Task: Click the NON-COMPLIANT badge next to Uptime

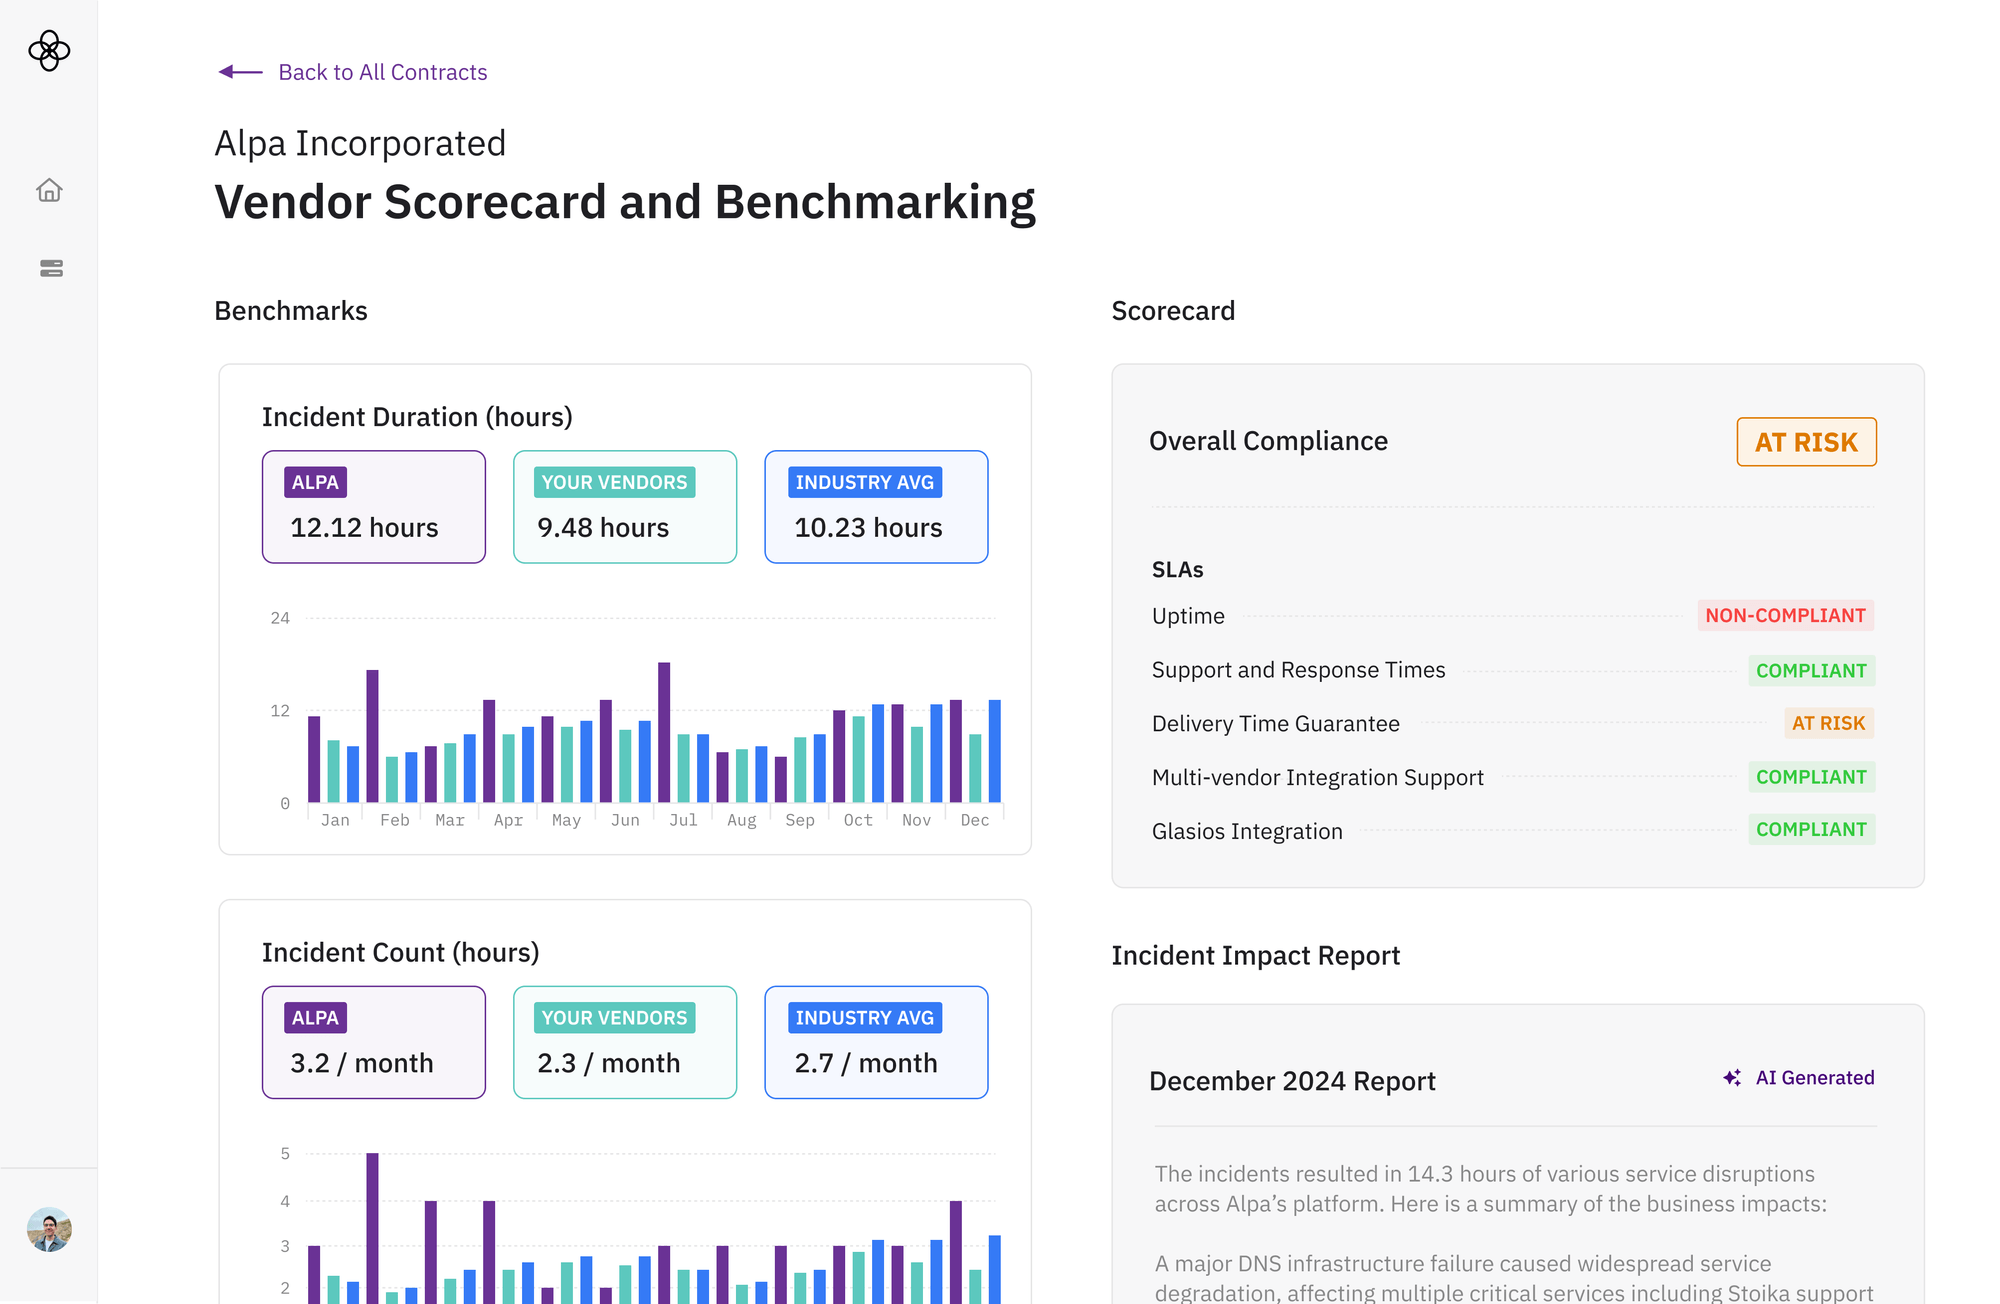Action: coord(1786,615)
